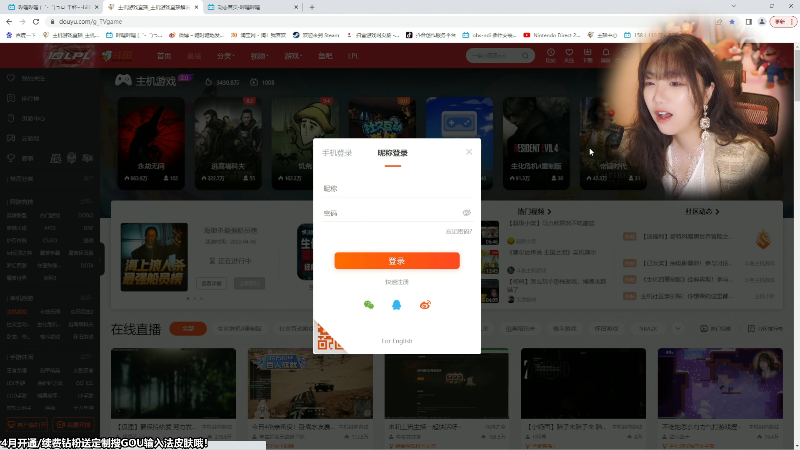Image resolution: width=800 pixels, height=450 pixels.
Task: Open the browser side panel icon
Action: [x=748, y=21]
